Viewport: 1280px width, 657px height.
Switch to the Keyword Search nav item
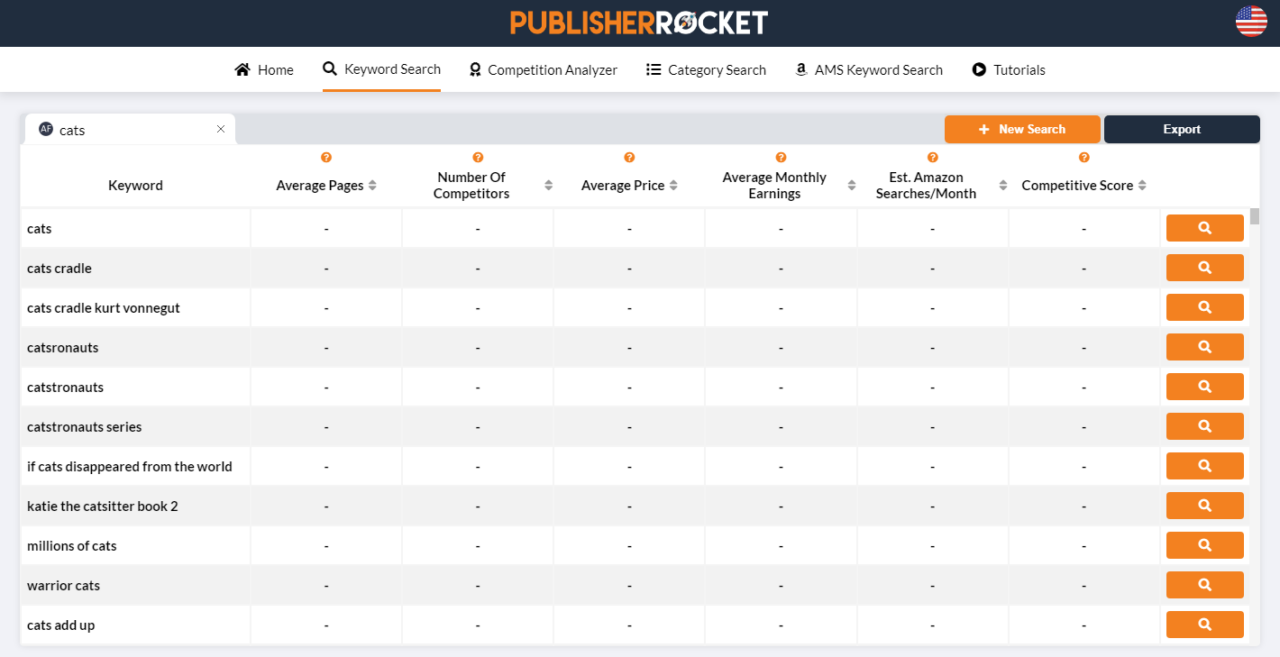pos(381,69)
